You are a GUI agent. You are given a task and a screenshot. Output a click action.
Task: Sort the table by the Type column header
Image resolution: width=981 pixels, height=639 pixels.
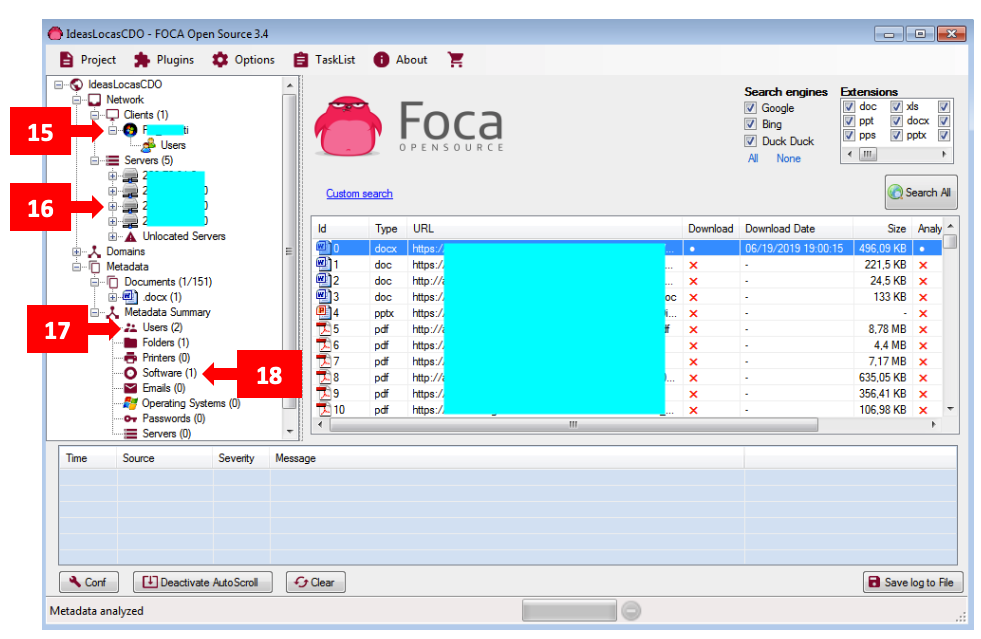(x=388, y=228)
